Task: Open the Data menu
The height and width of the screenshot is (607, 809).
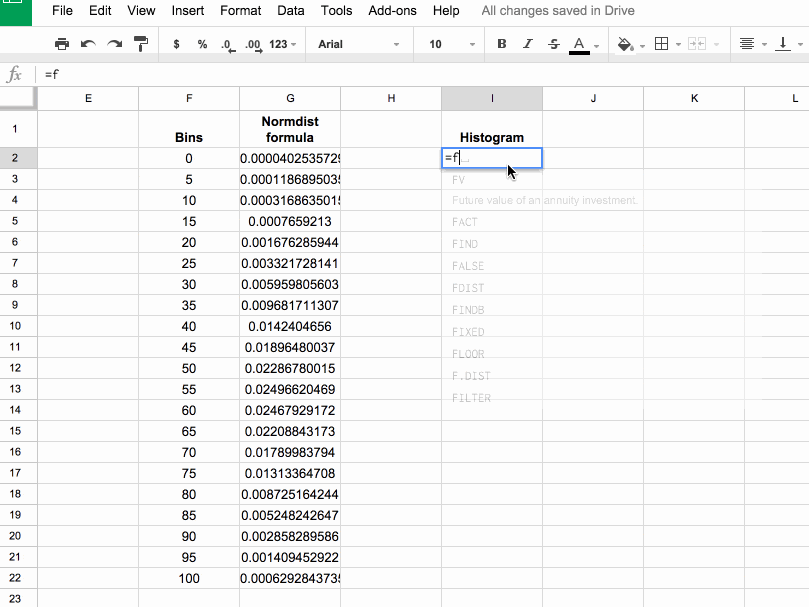Action: click(290, 11)
